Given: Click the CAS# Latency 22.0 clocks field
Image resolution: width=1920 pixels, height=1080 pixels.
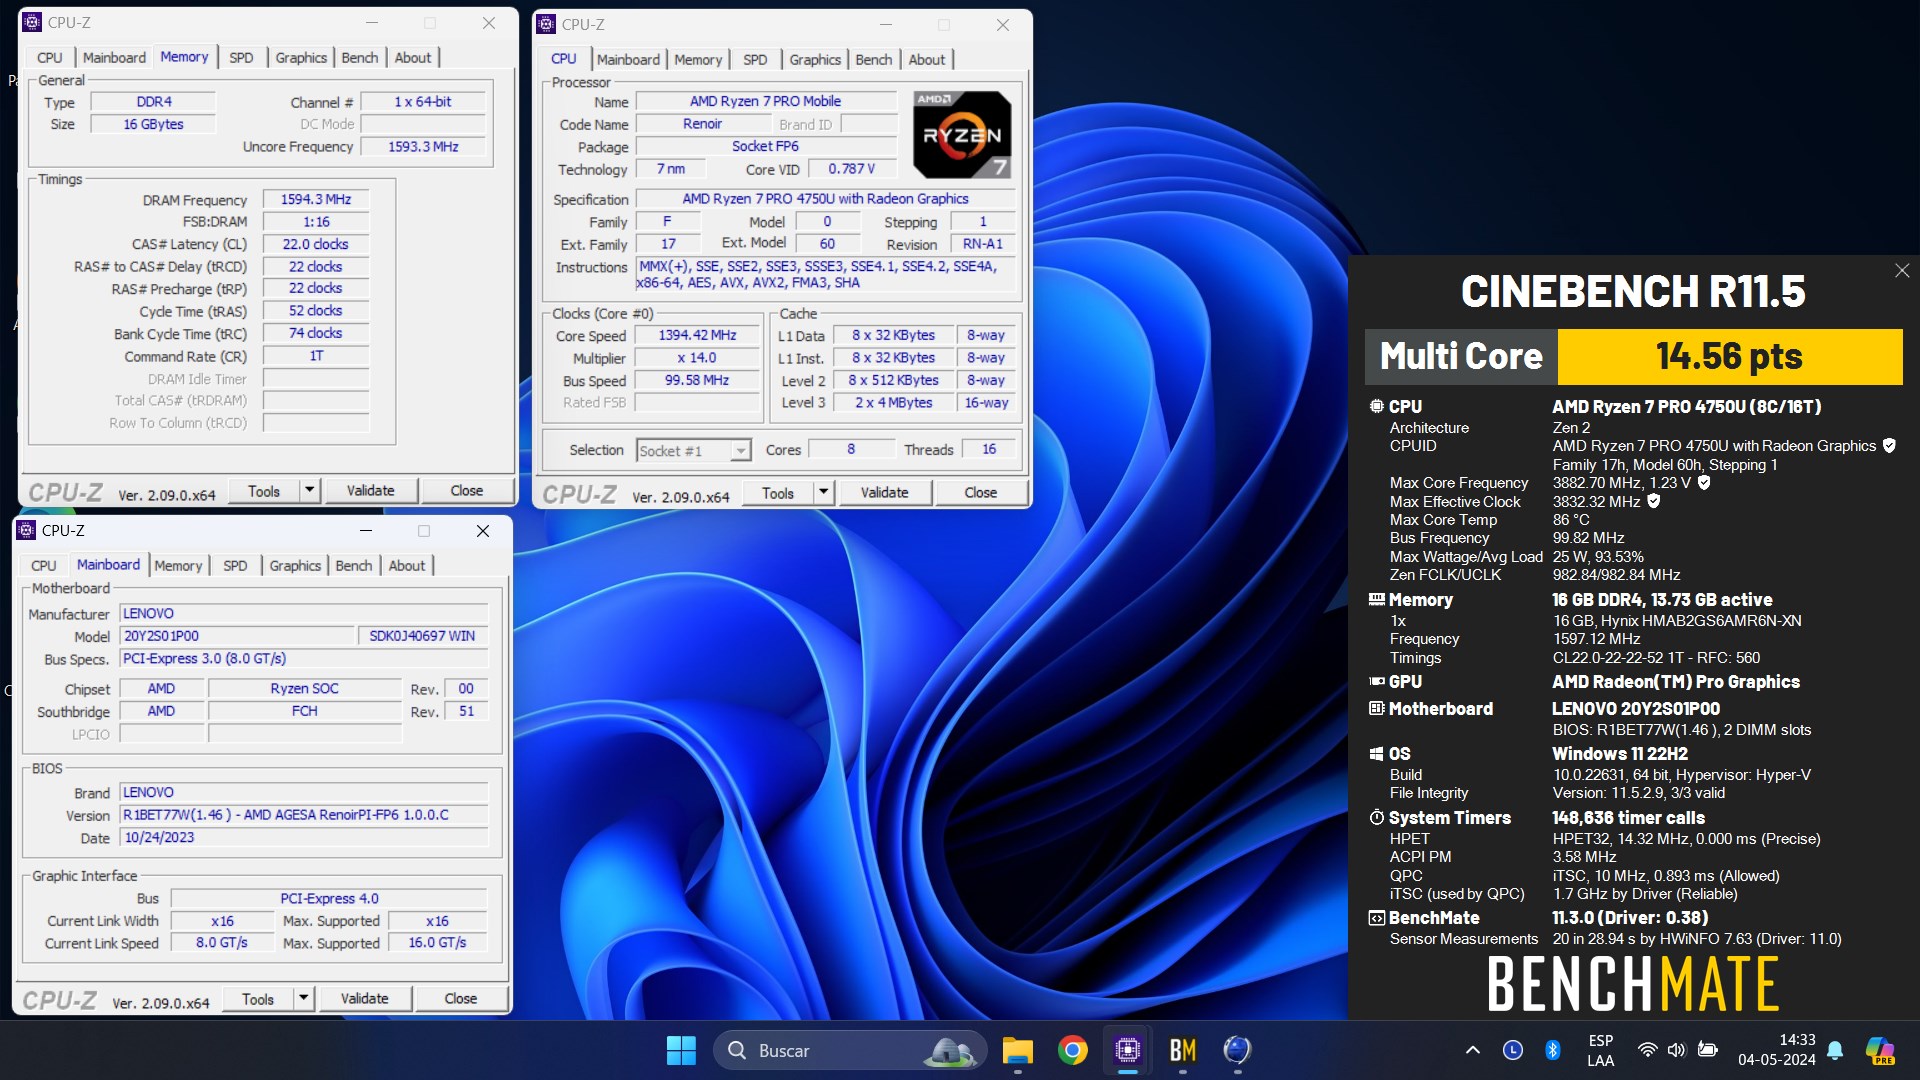Looking at the screenshot, I should click(x=316, y=244).
